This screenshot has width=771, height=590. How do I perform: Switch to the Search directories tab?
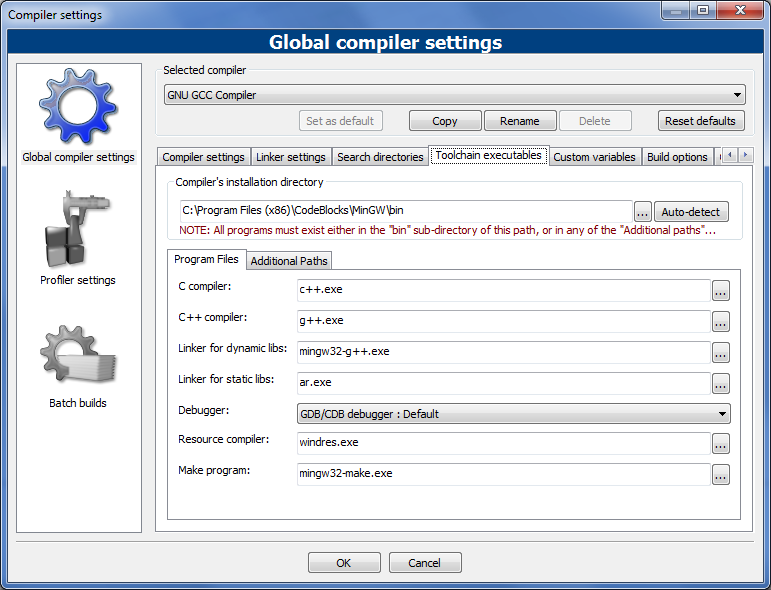point(380,157)
